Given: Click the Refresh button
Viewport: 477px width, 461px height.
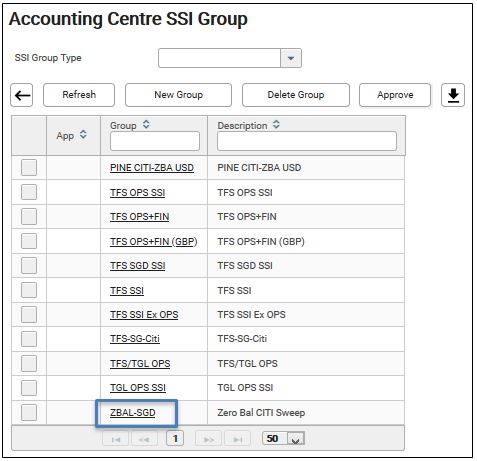Looking at the screenshot, I should pyautogui.click(x=79, y=95).
